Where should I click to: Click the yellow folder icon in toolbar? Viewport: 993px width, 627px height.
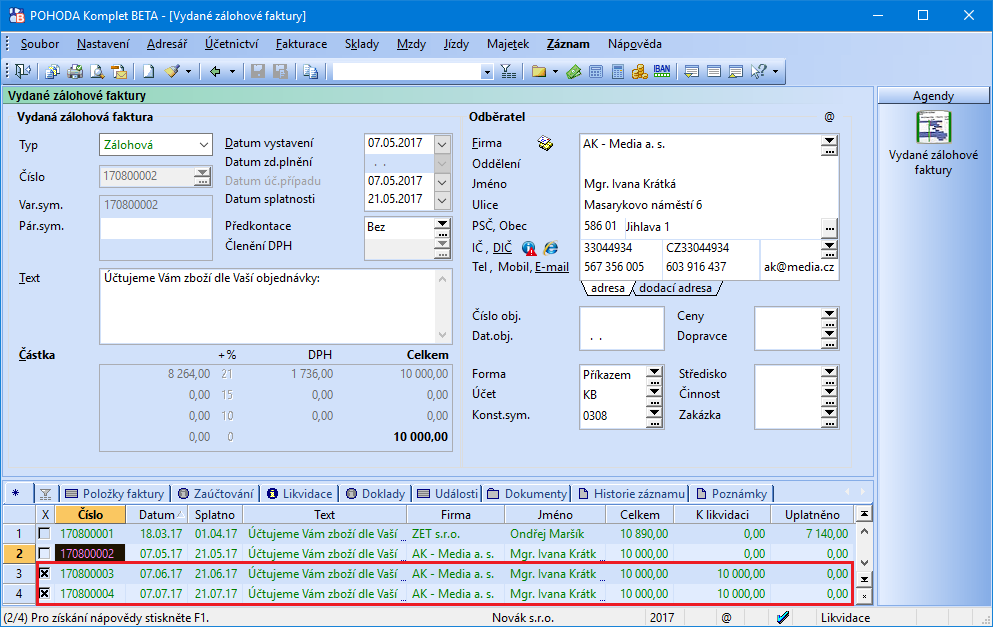(539, 72)
